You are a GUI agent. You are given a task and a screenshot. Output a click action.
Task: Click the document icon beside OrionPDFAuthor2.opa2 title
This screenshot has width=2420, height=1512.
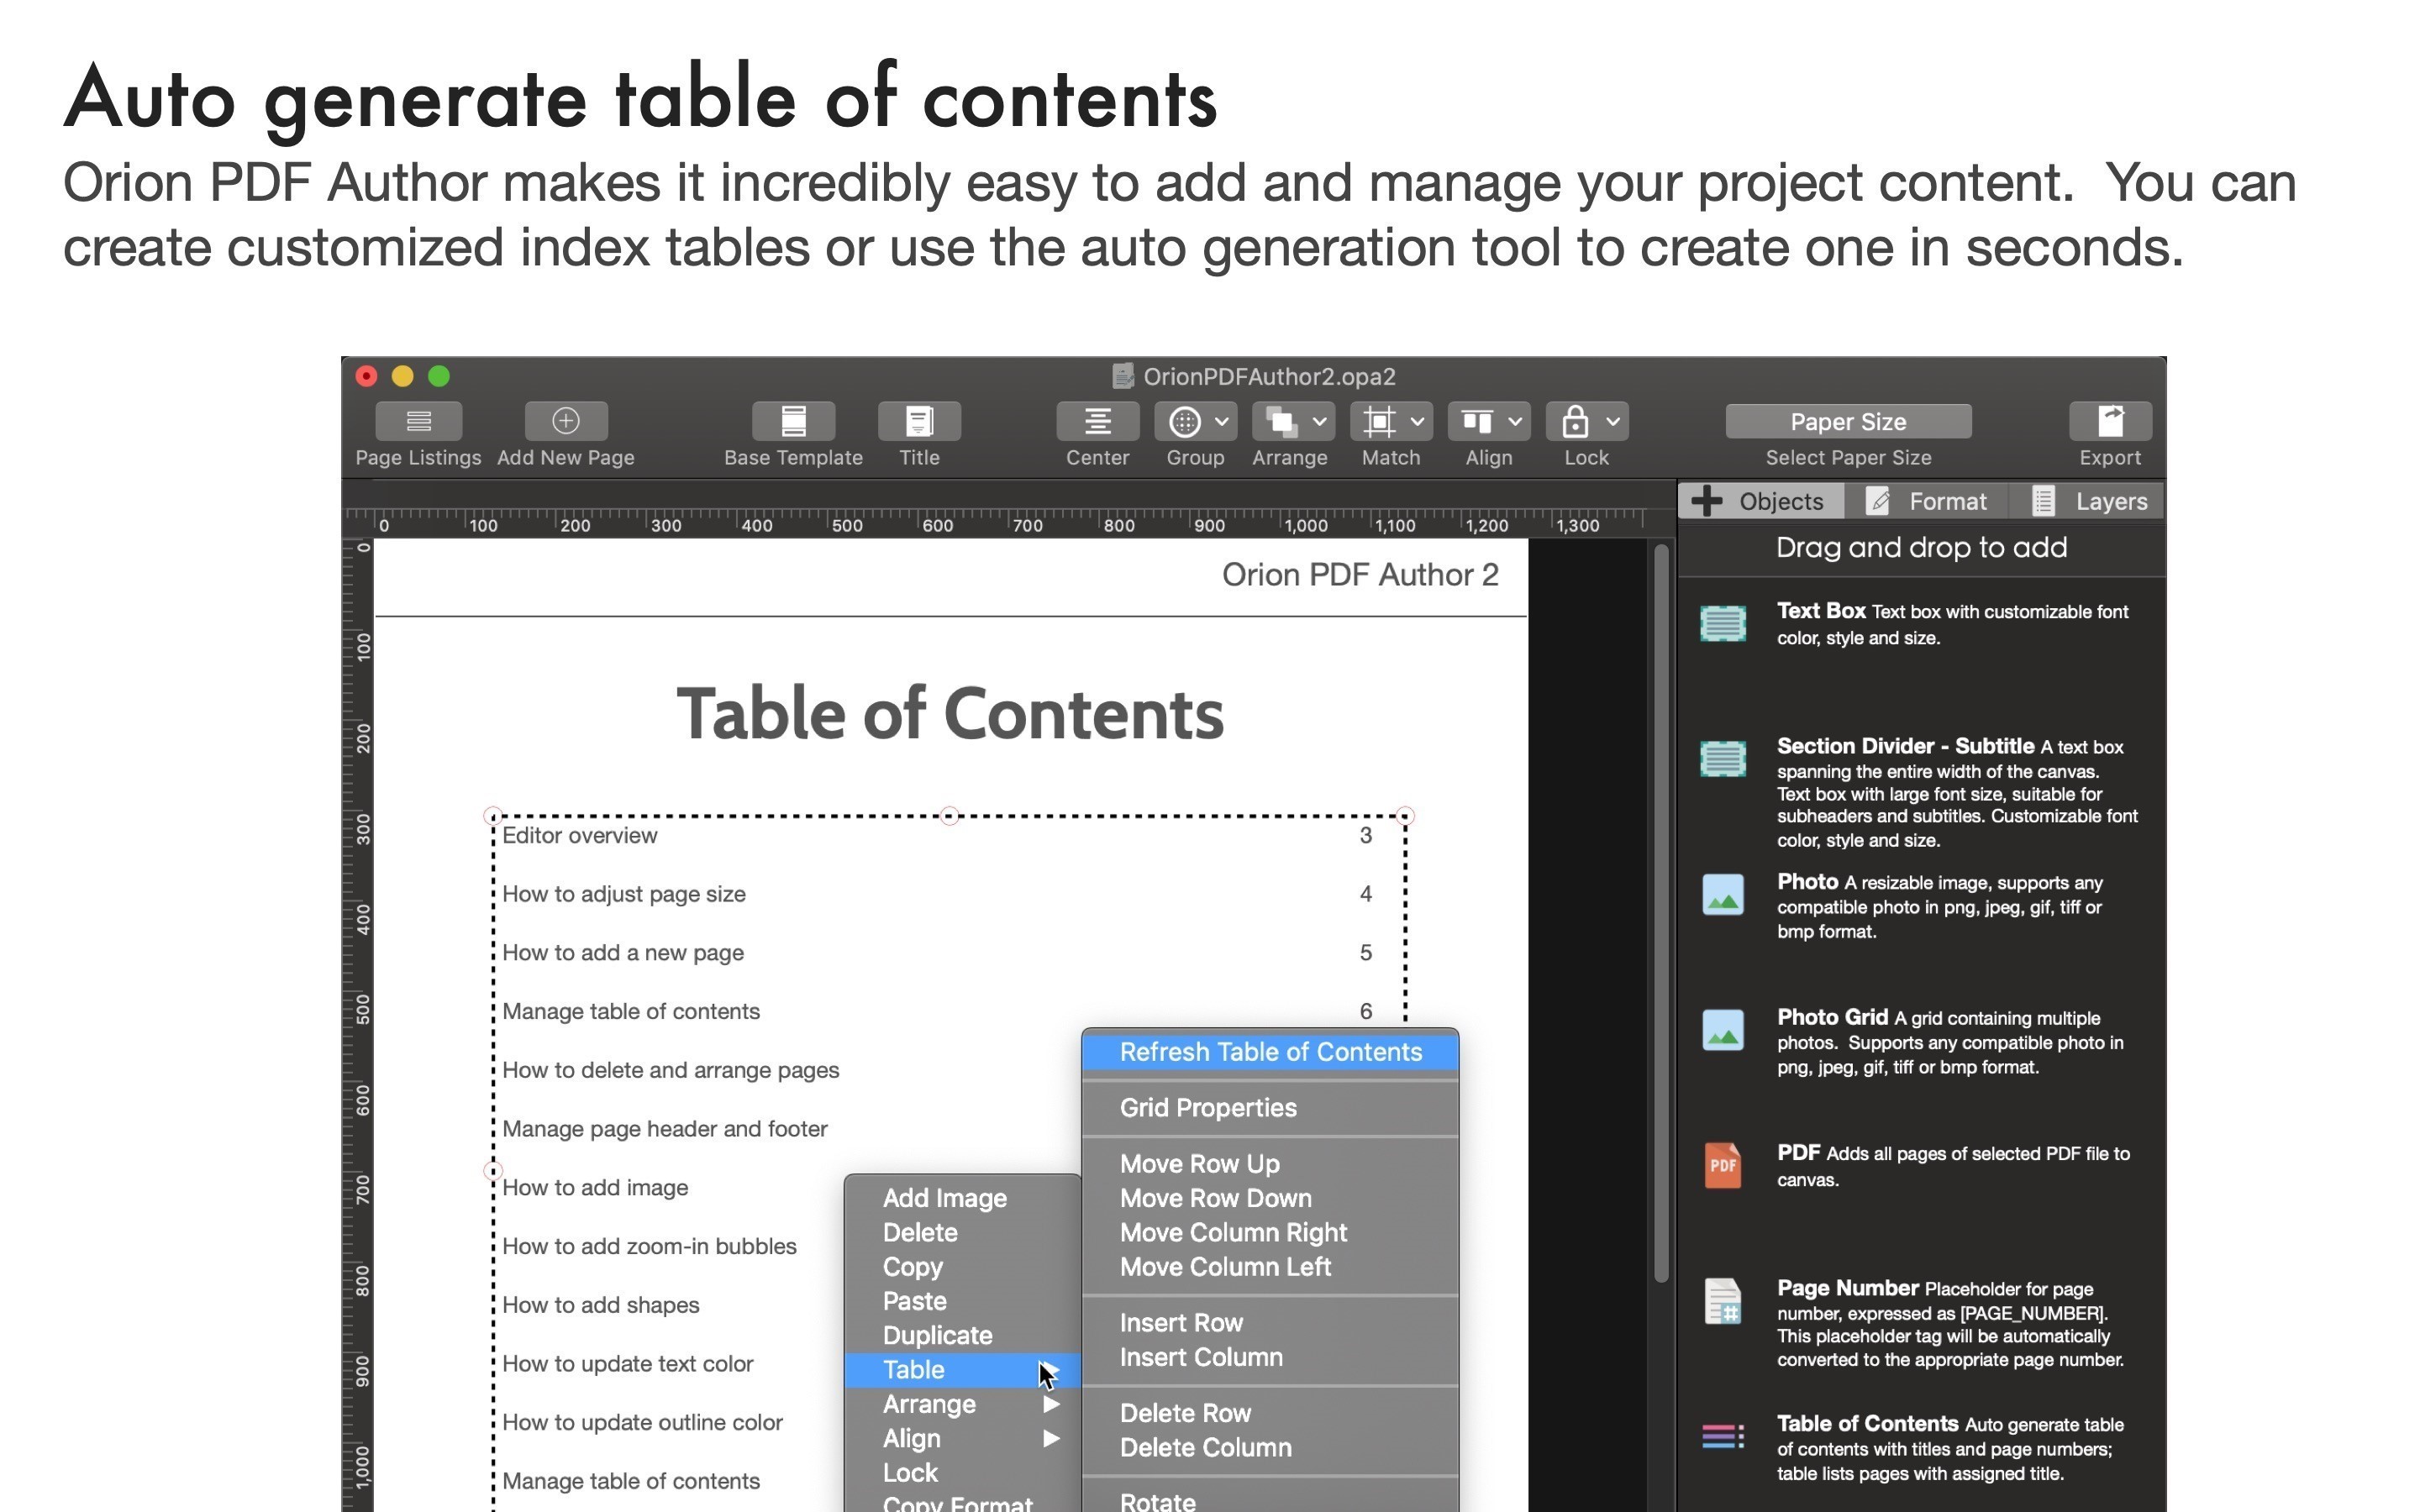1123,376
